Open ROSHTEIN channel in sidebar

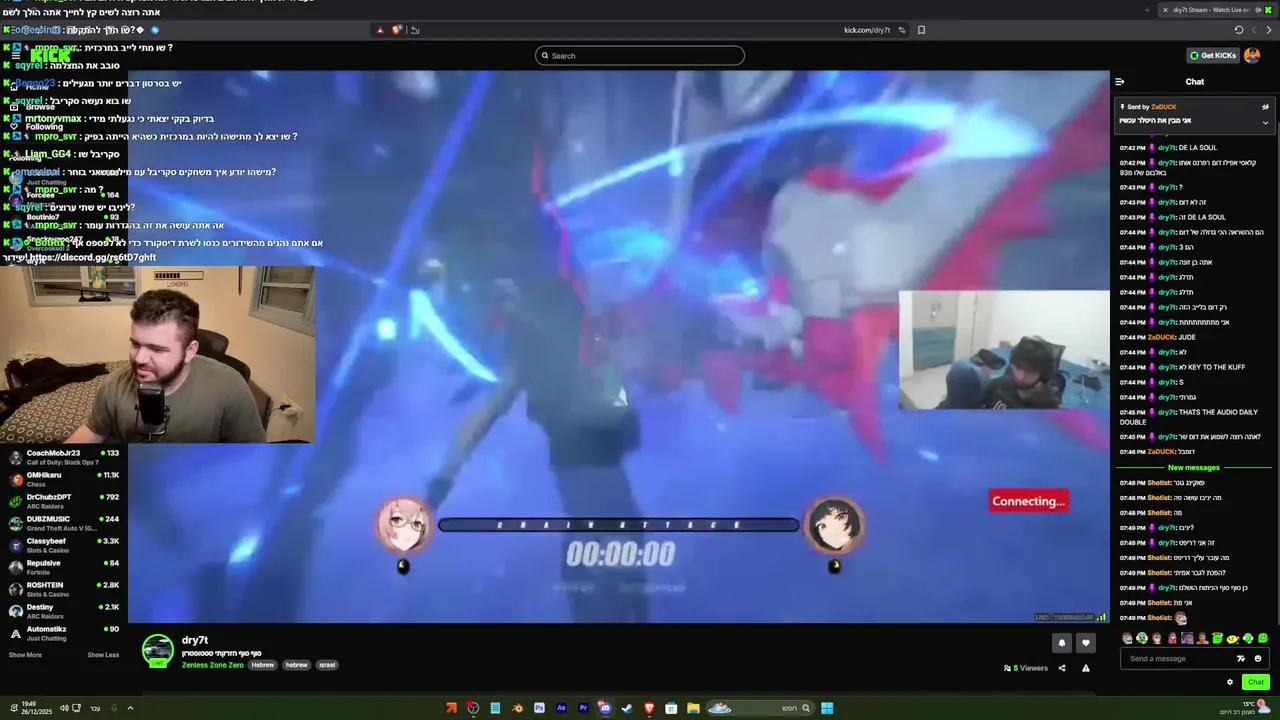coord(63,589)
